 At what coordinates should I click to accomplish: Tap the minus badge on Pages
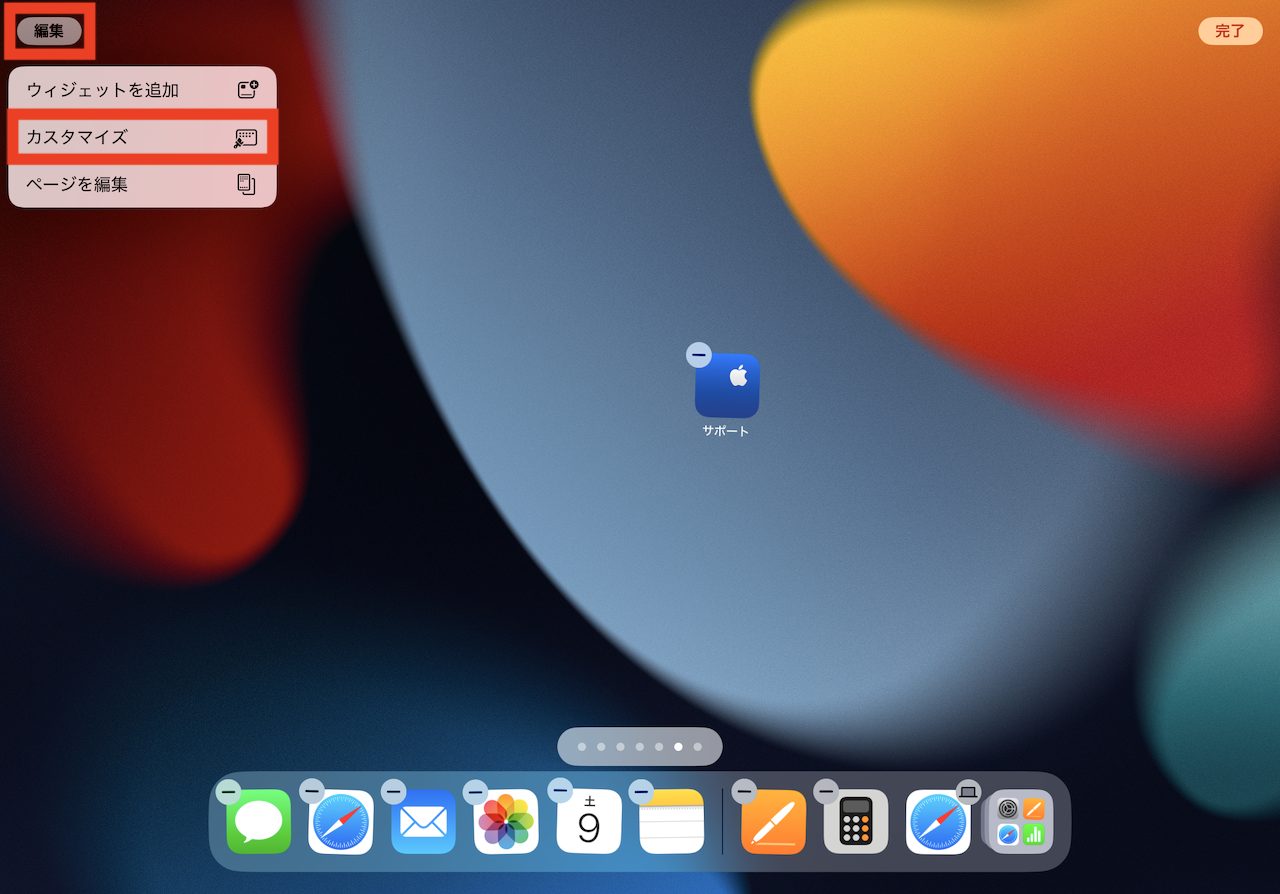(744, 792)
